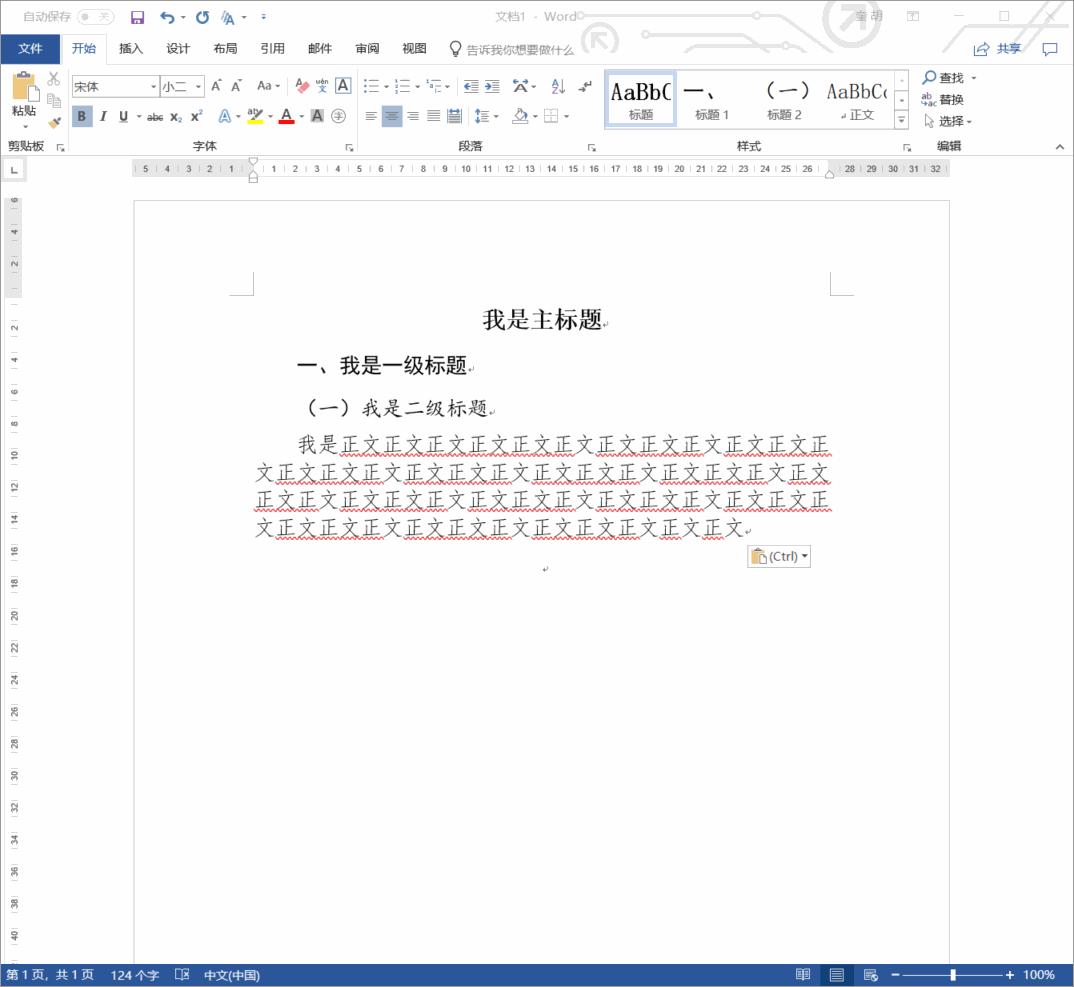Expand the bullet list dropdown
This screenshot has height=987, width=1074.
click(385, 86)
